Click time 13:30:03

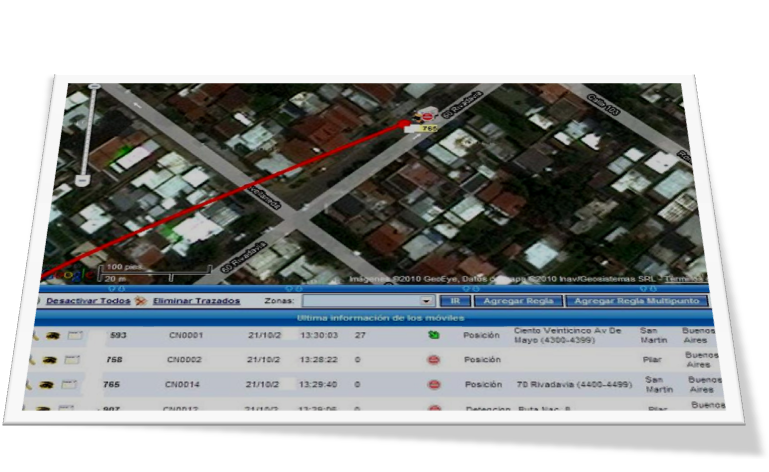319,335
